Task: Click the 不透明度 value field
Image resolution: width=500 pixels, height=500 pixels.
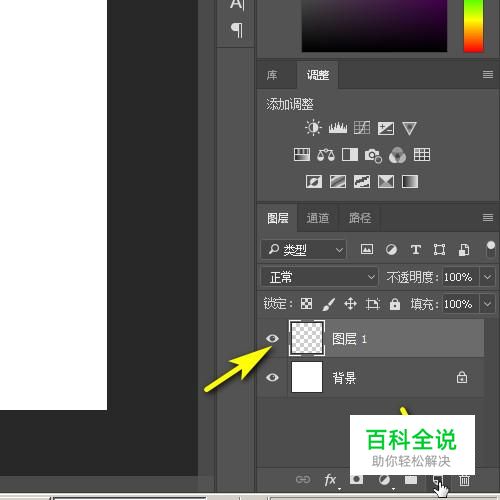Action: click(x=460, y=277)
